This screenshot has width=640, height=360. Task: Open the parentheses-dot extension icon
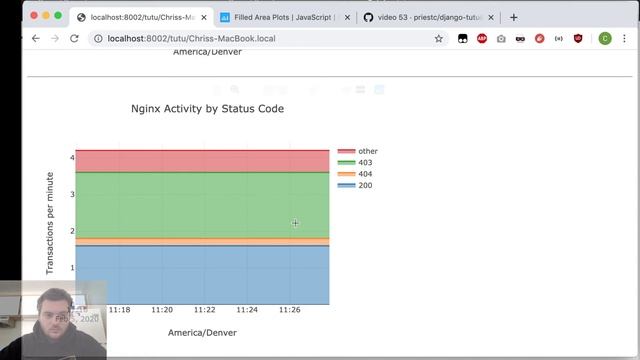click(x=559, y=38)
